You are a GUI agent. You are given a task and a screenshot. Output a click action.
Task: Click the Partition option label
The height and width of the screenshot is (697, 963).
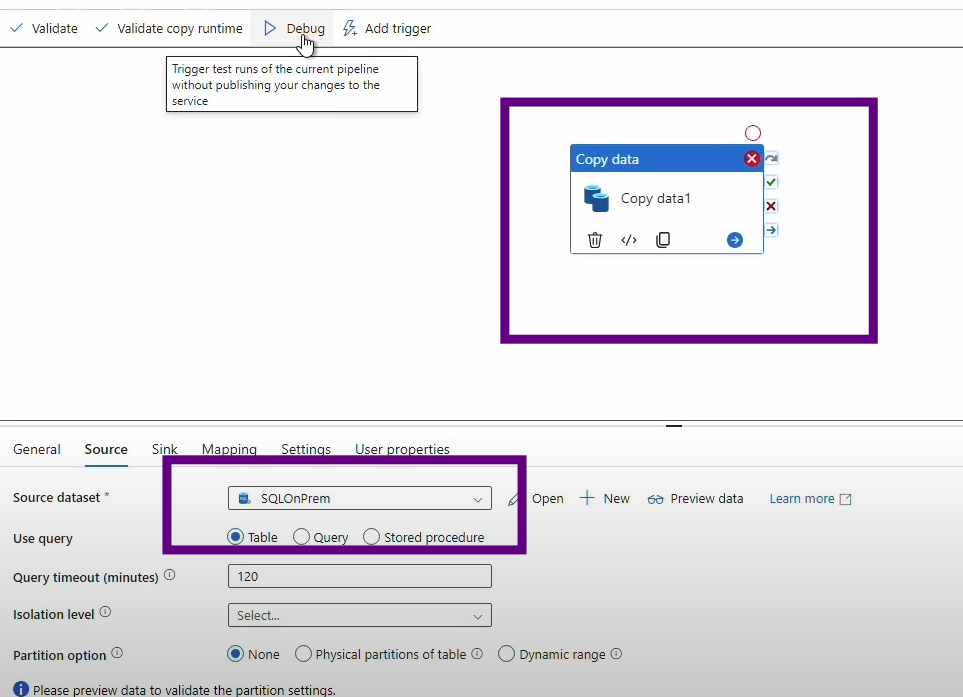pyautogui.click(x=60, y=655)
